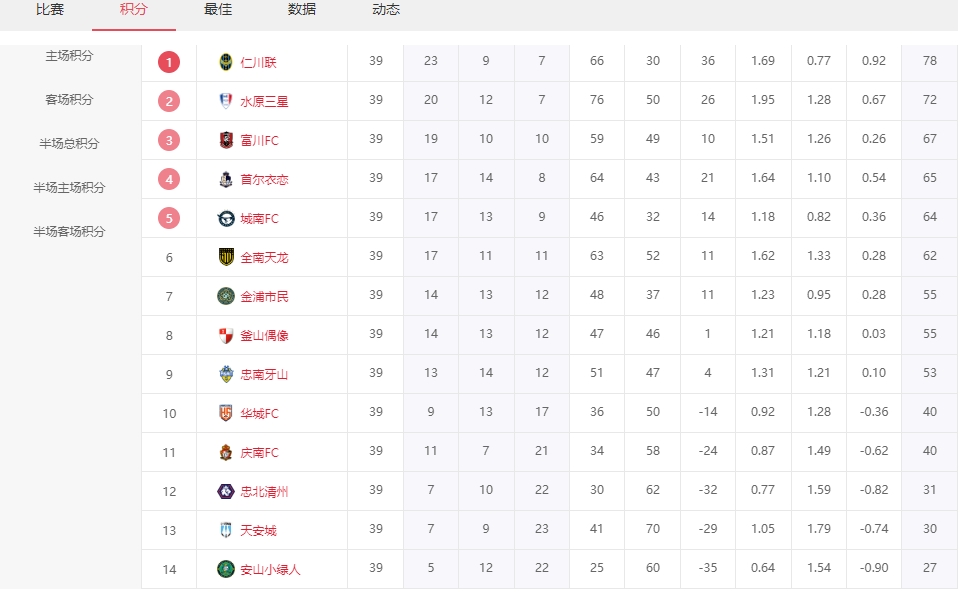Screen dimensions: 963x595
Task: Click the 釜山偶像 team crest icon
Action: 226,335
